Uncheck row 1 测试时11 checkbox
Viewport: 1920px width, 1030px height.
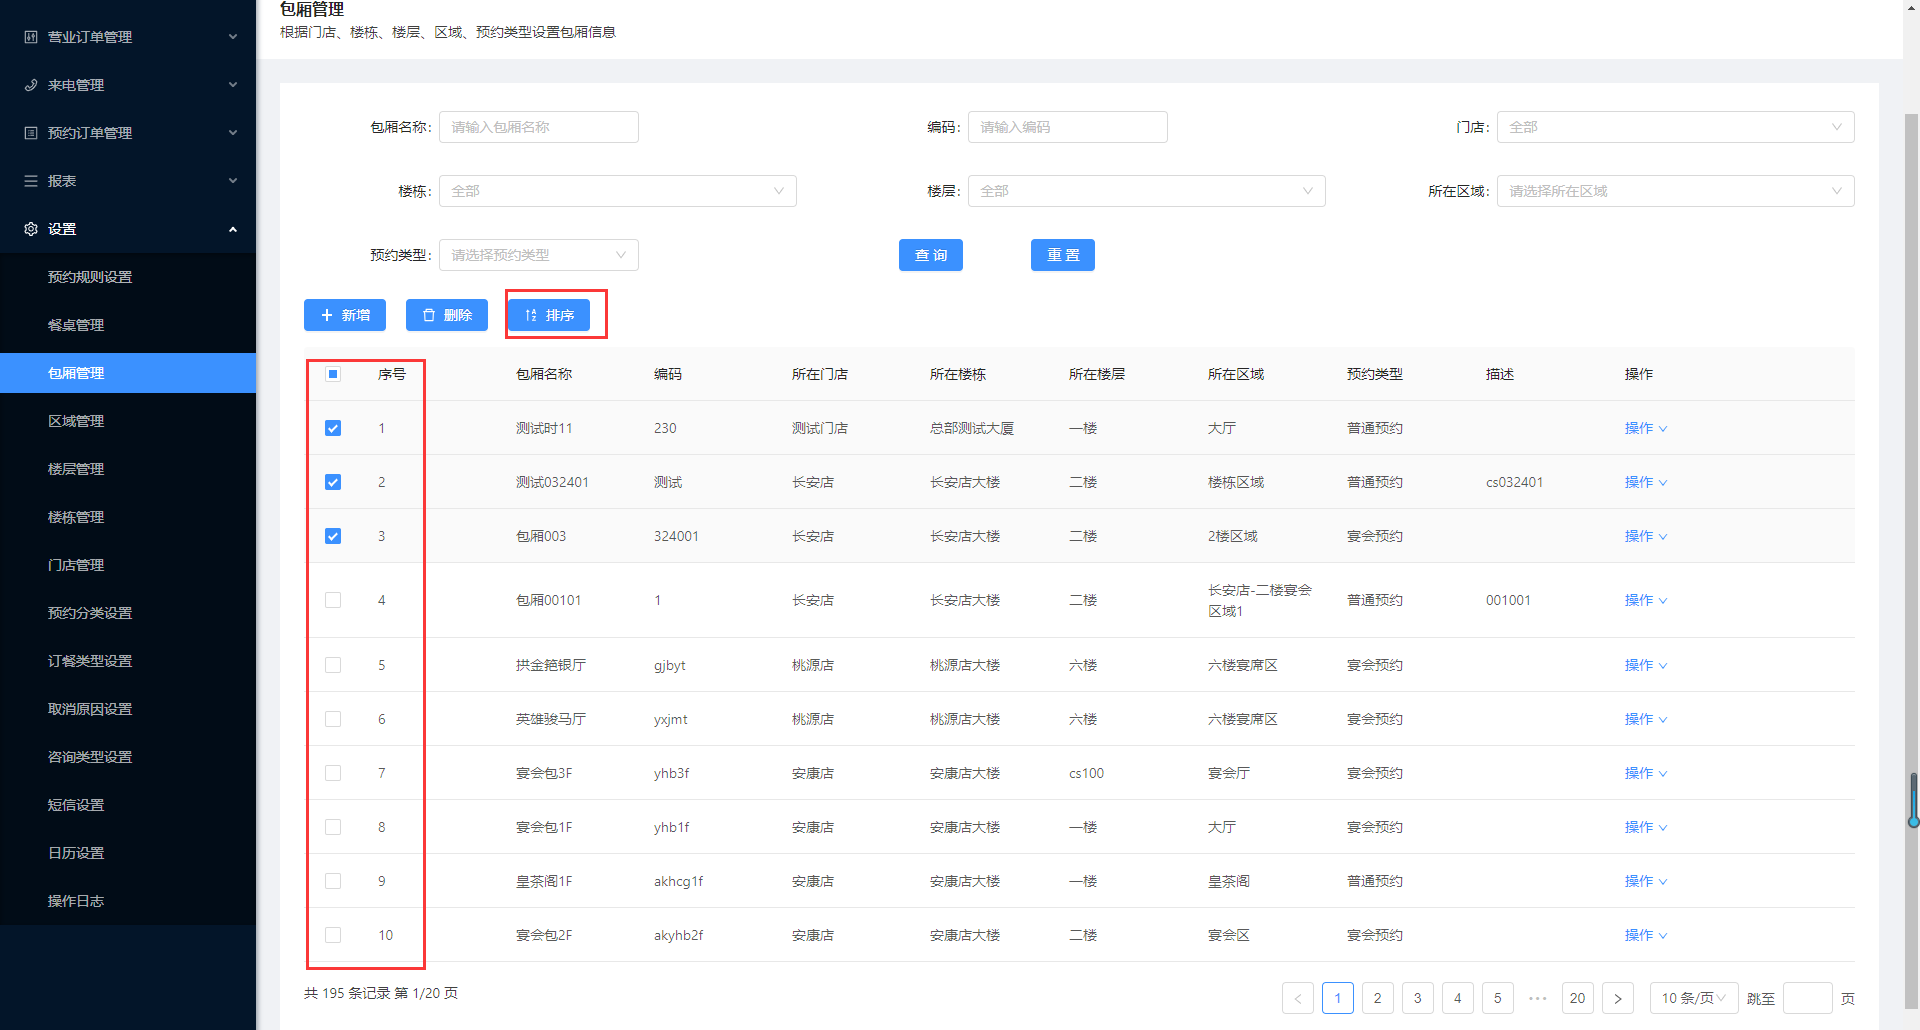pos(333,428)
